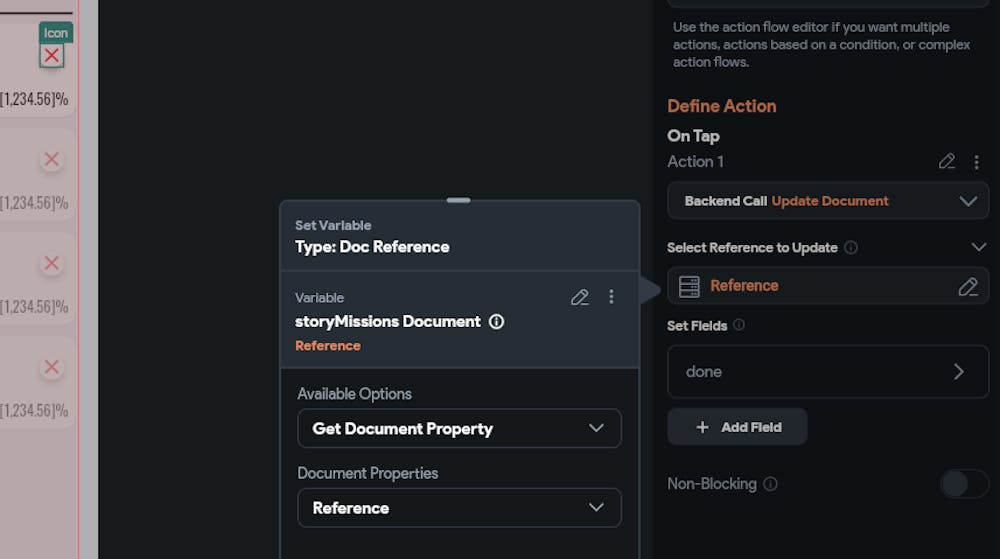This screenshot has width=1000, height=559.
Task: Click the info icon next to storyMissions Document
Action: [496, 322]
